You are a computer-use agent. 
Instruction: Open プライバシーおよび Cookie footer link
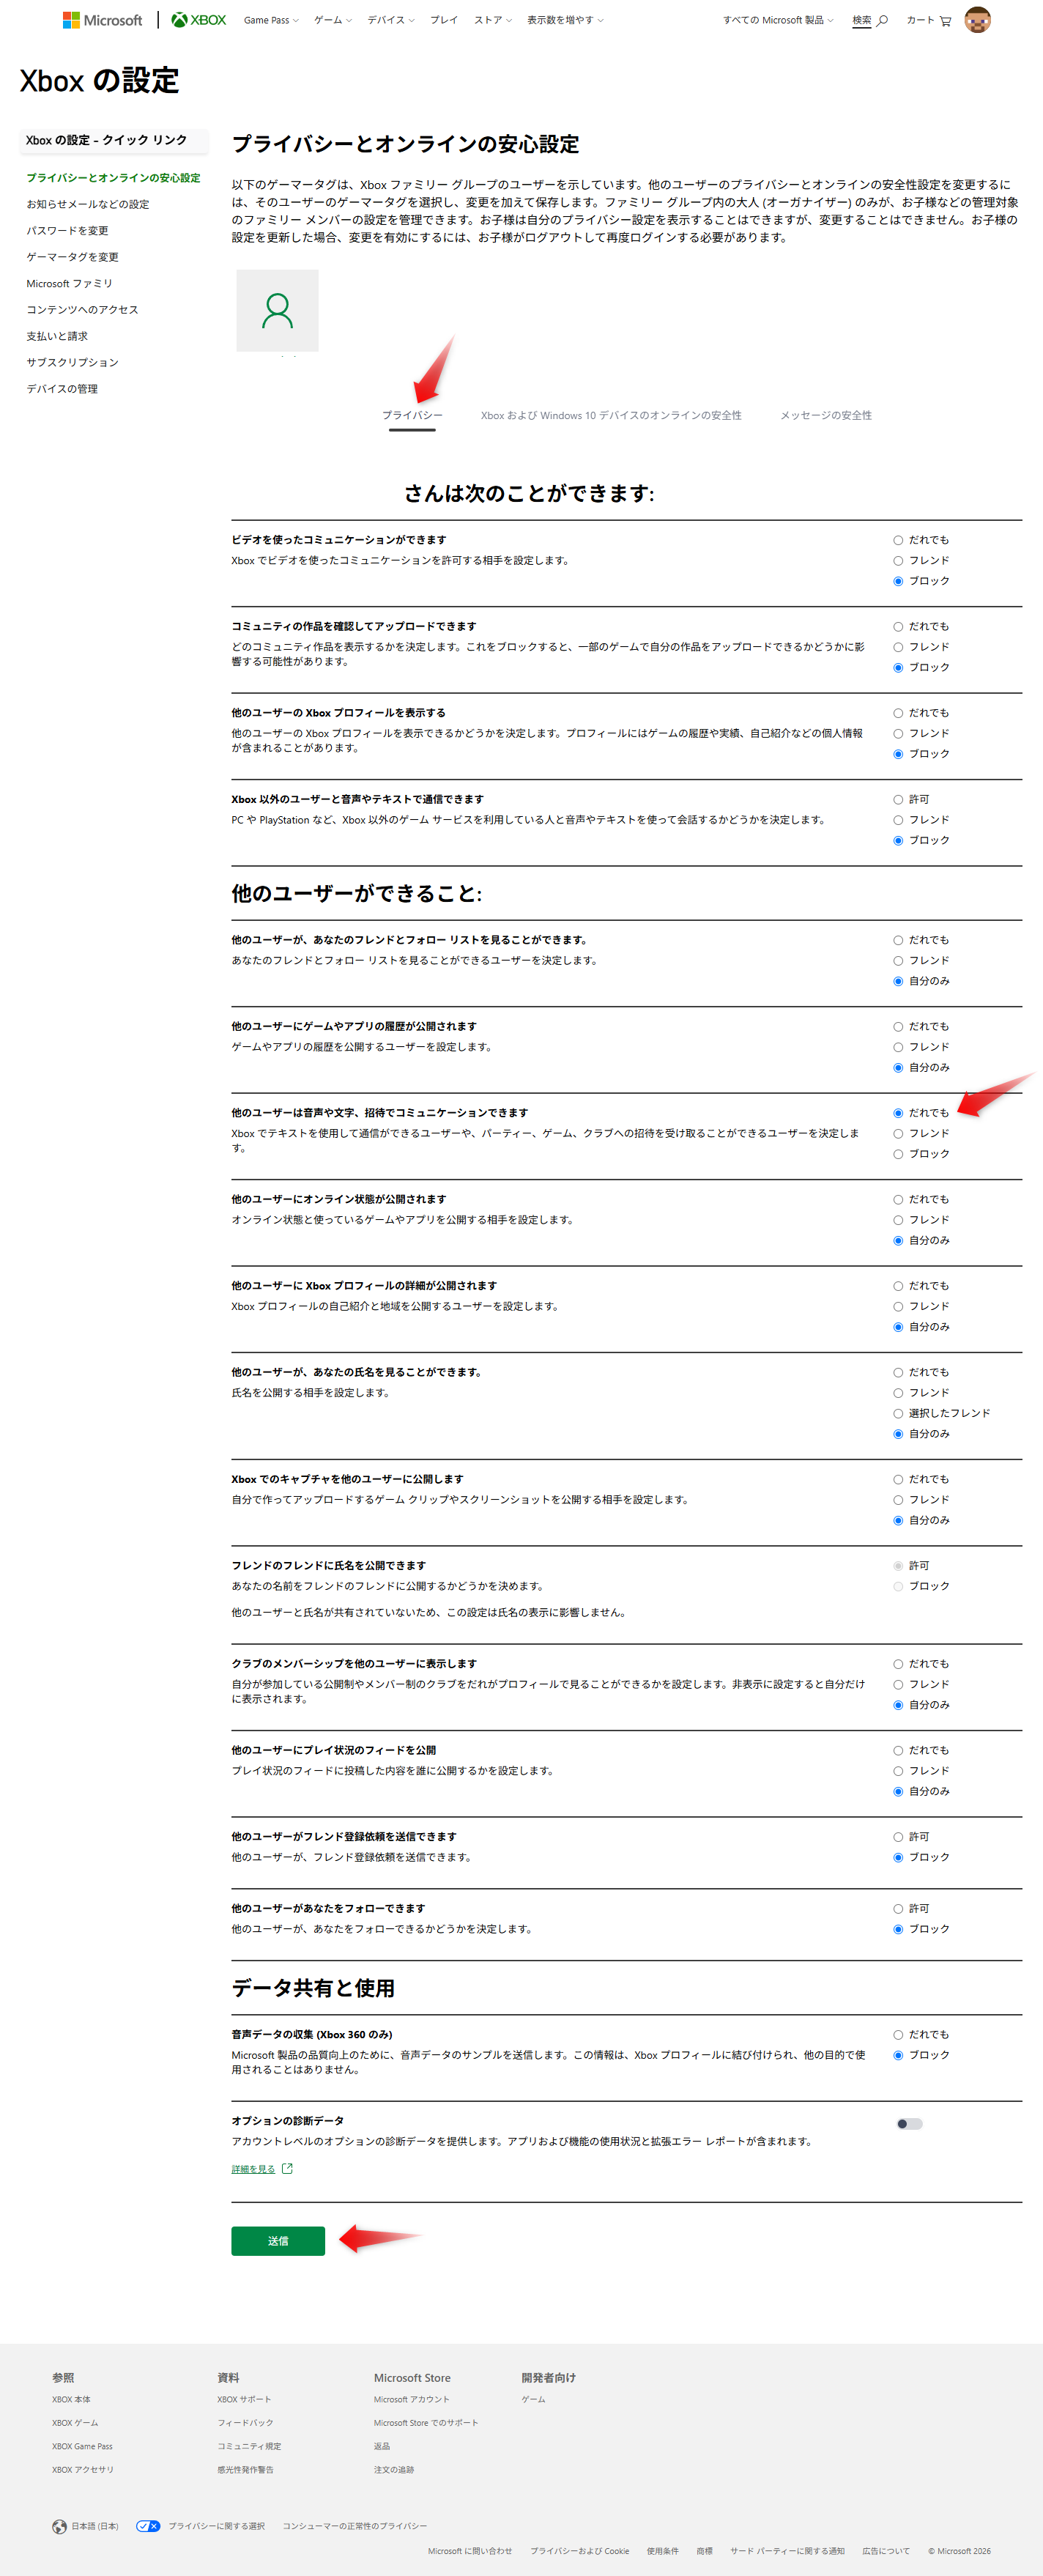(580, 2551)
